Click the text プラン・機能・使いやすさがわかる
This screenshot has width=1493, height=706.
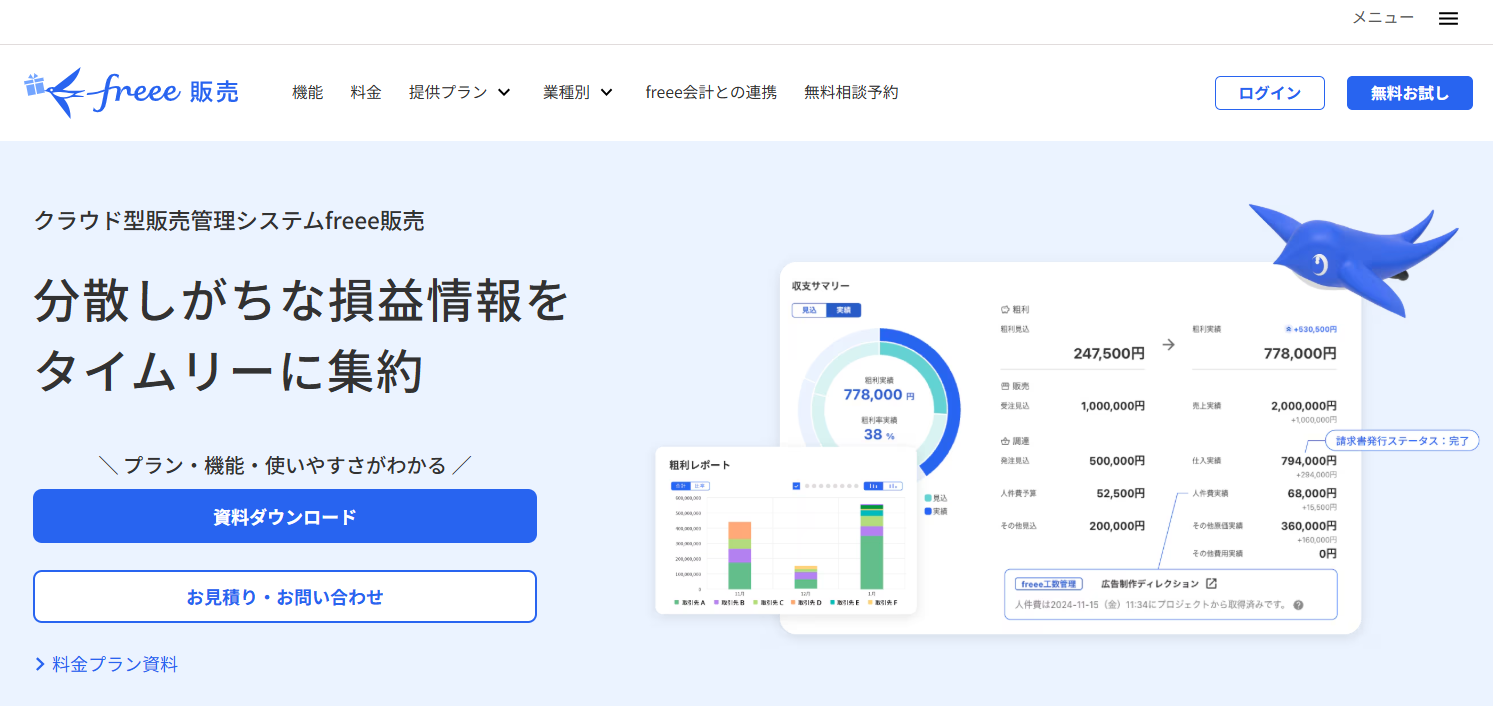coord(285,465)
